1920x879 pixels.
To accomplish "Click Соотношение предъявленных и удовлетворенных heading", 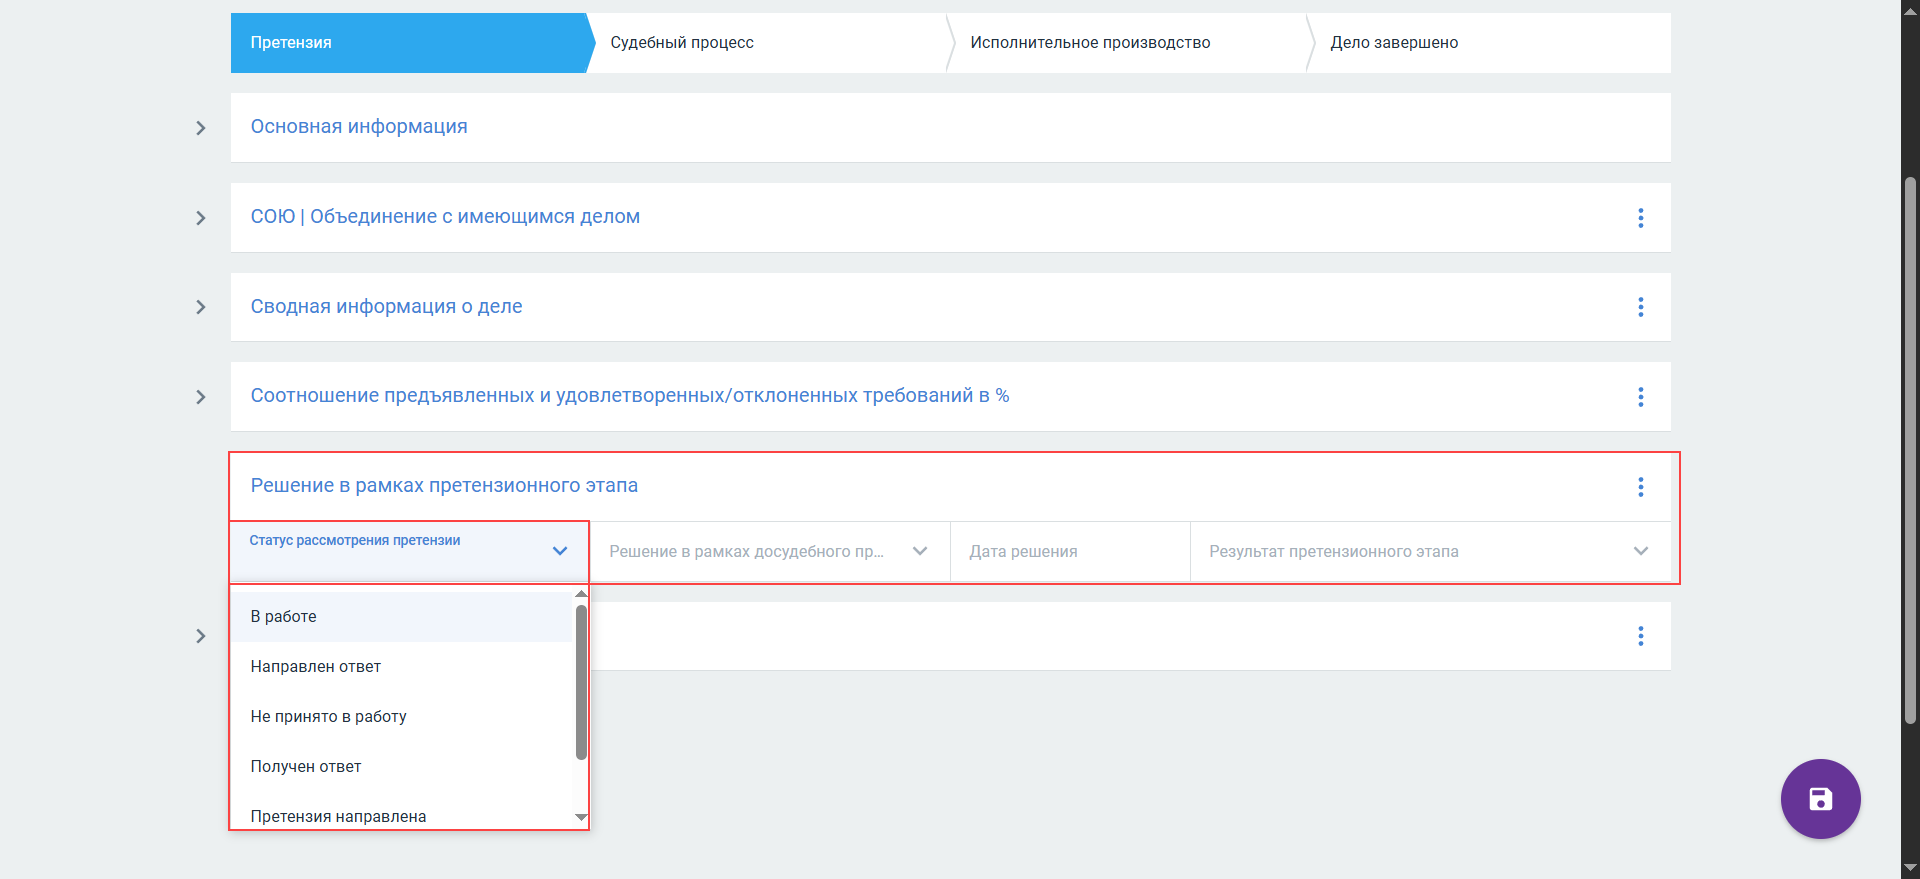I will [630, 396].
